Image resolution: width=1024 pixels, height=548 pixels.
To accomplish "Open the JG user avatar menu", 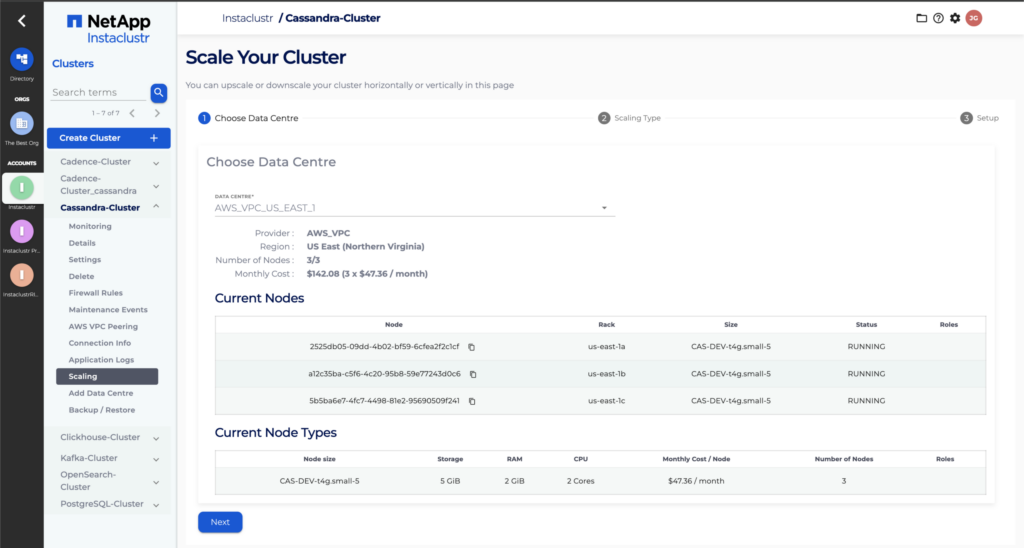I will coord(973,18).
